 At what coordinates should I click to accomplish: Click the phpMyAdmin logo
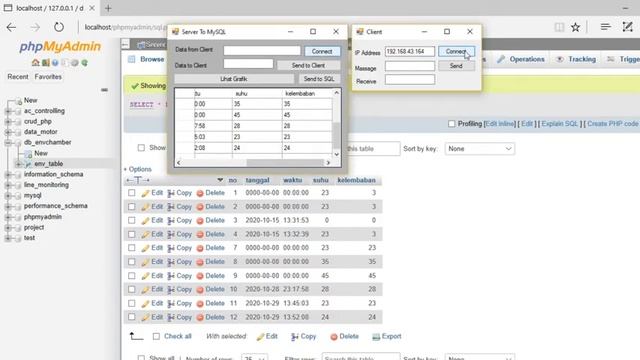pyautogui.click(x=60, y=47)
